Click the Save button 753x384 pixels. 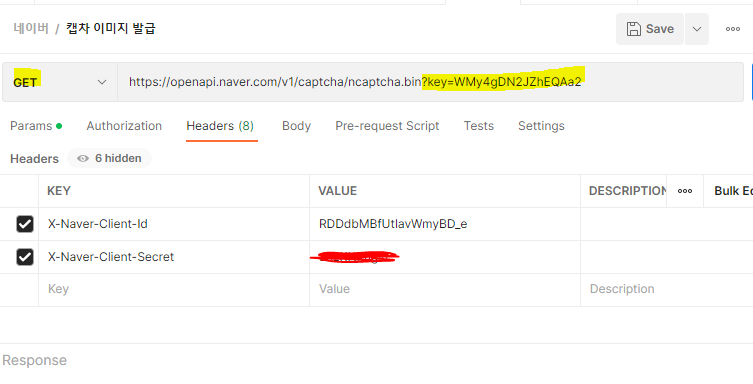coord(650,29)
